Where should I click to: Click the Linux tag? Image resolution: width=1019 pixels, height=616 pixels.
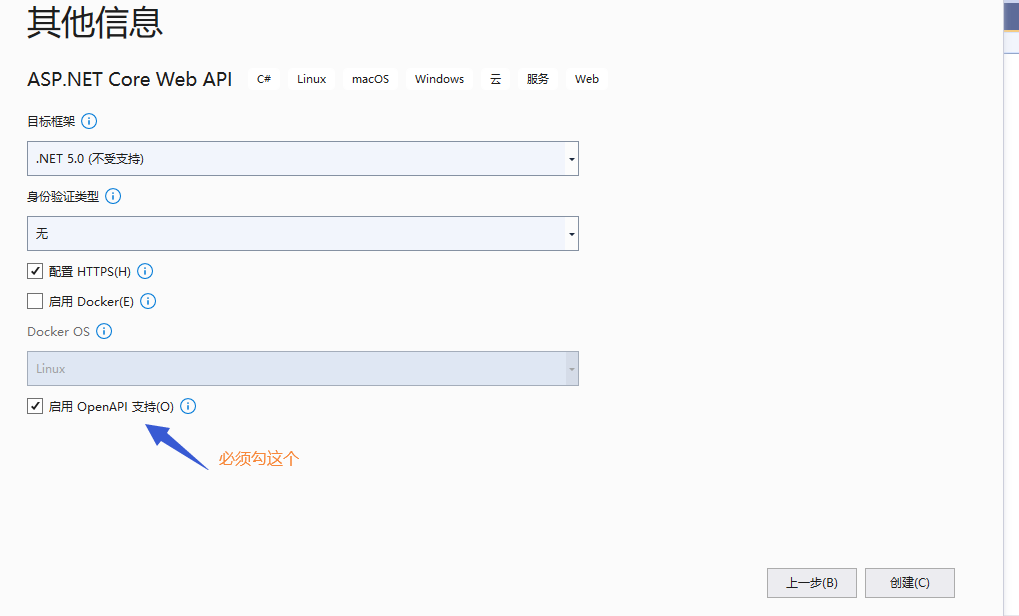pyautogui.click(x=311, y=79)
